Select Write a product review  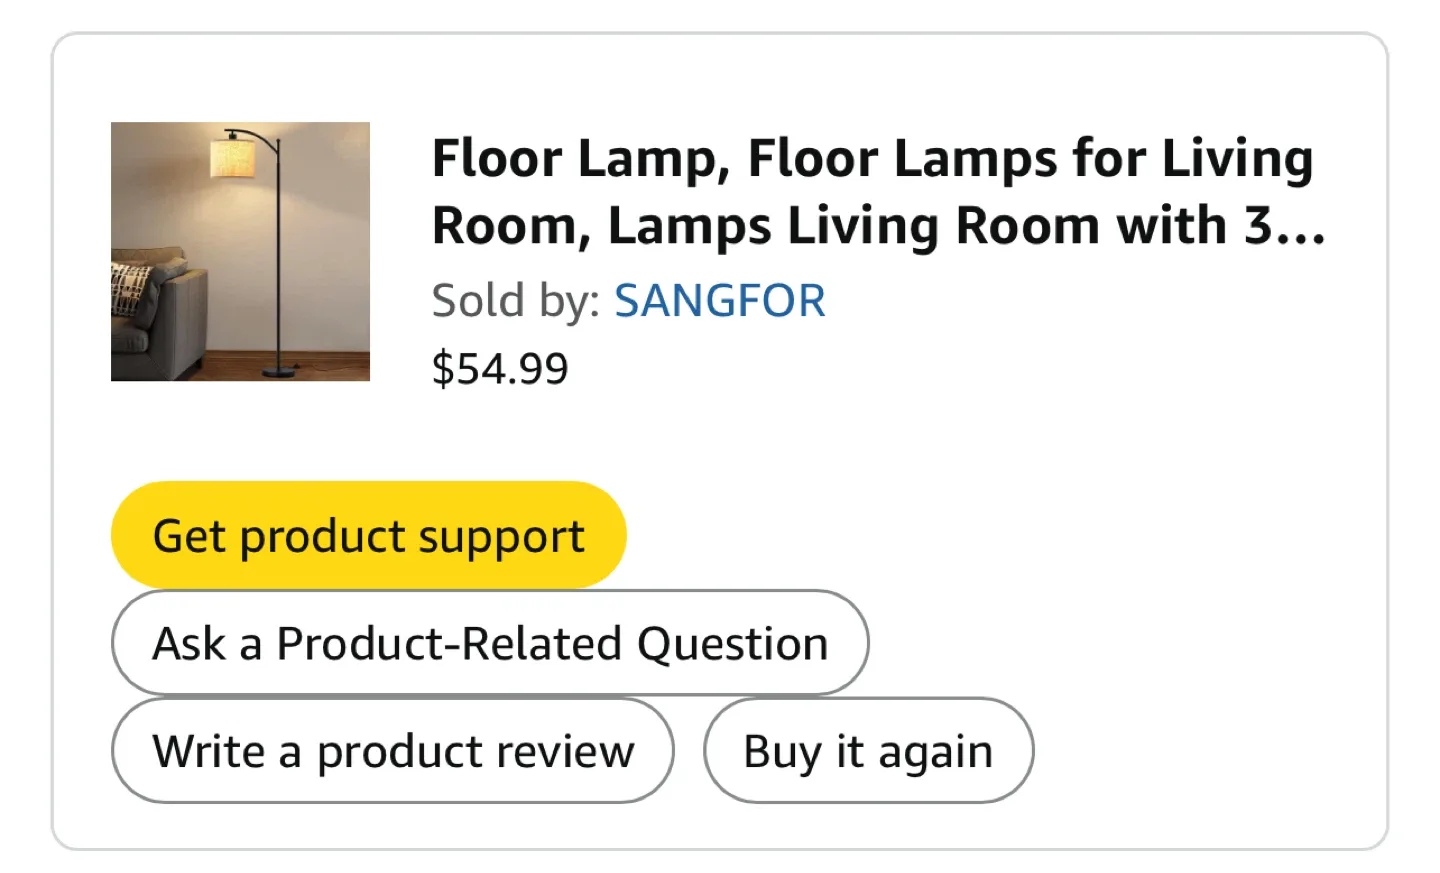tap(392, 751)
